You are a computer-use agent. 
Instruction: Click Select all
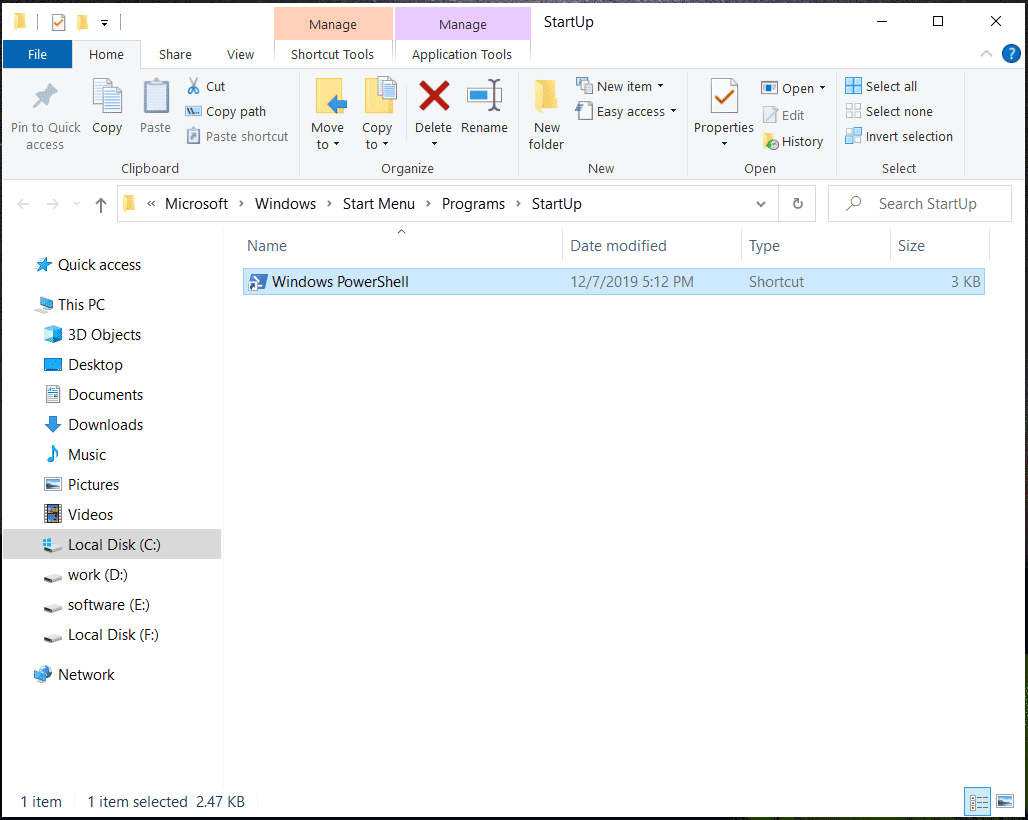click(881, 86)
